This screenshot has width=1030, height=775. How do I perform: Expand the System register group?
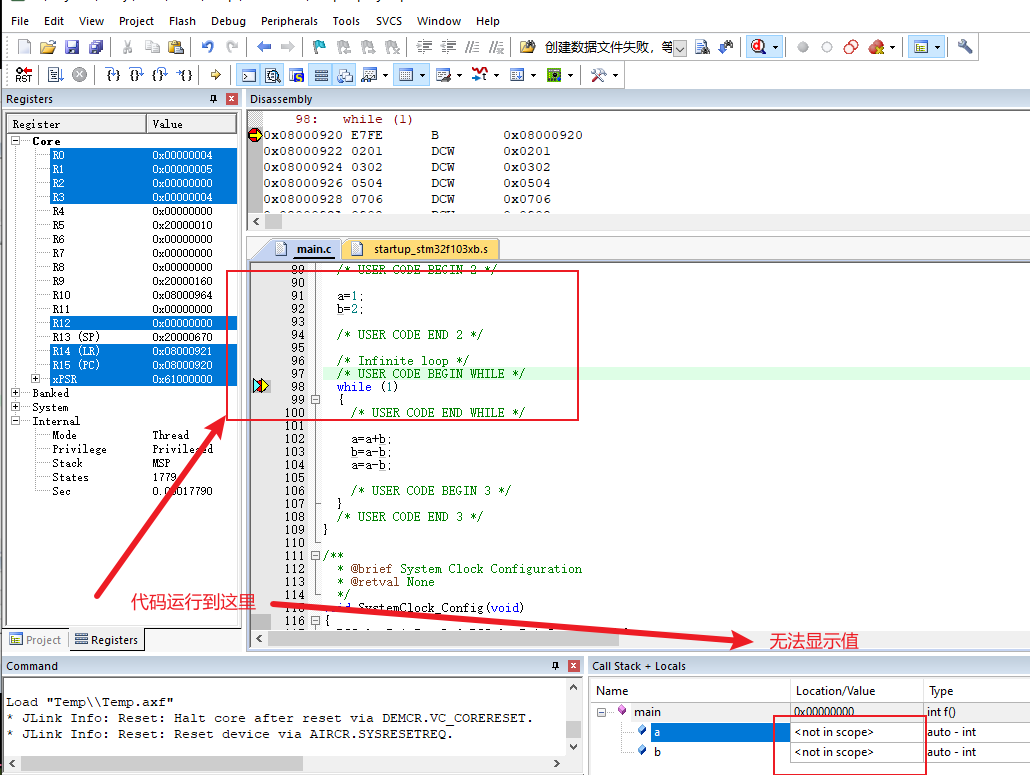pos(15,407)
